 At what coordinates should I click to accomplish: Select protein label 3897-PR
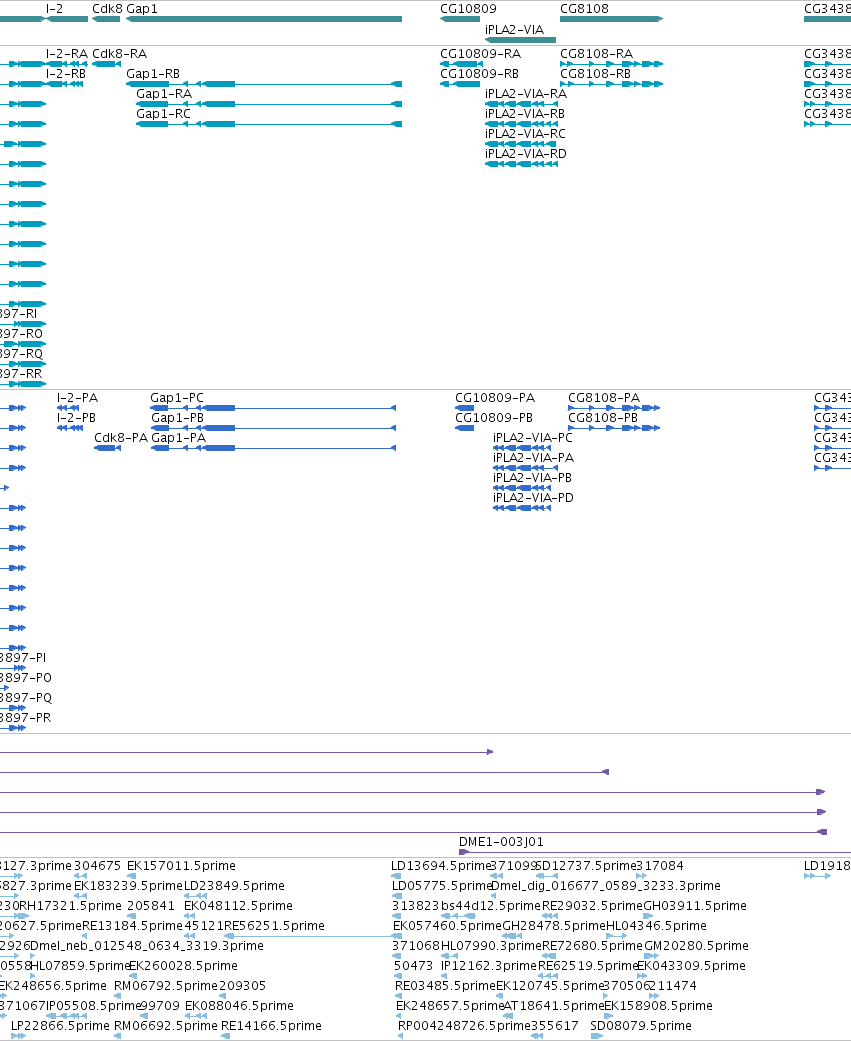[25, 717]
